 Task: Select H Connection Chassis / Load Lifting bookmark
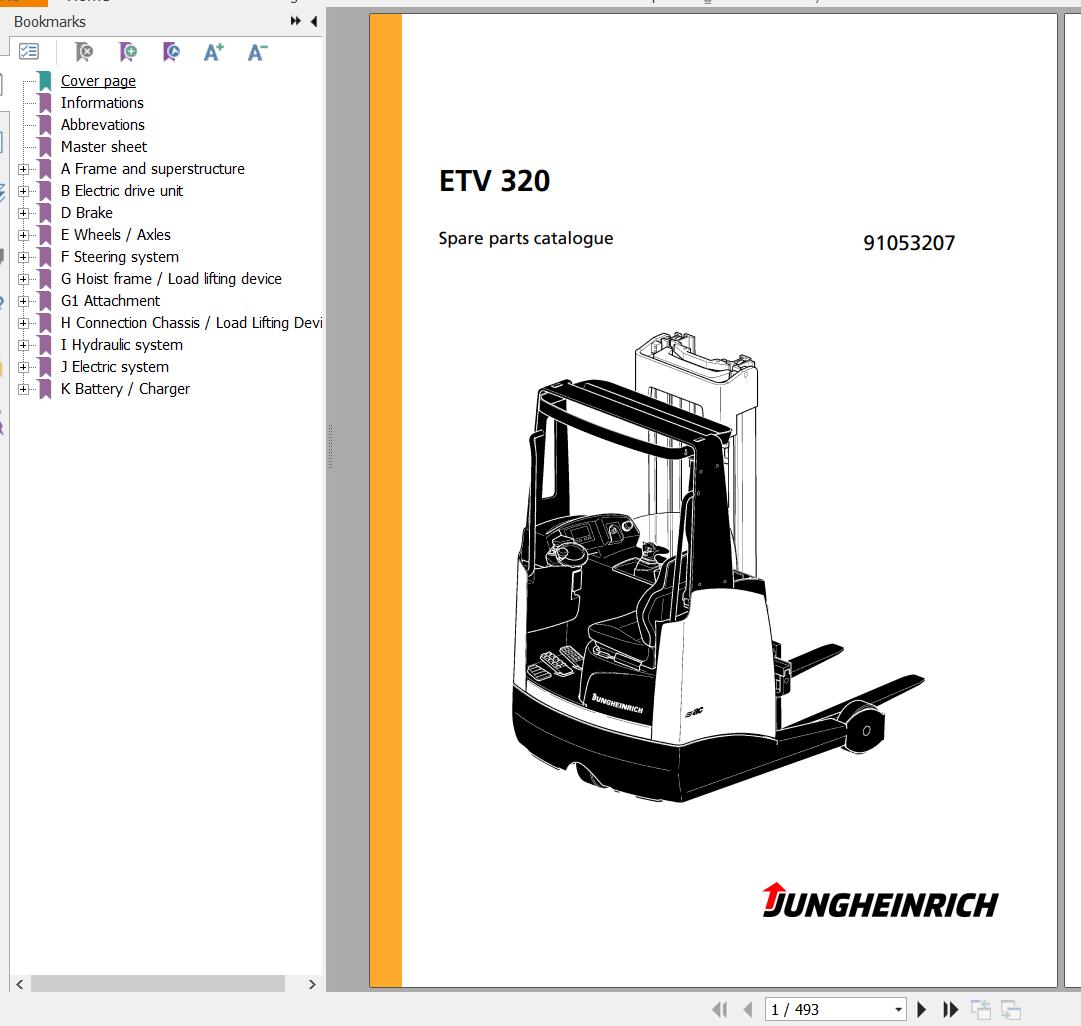point(192,323)
